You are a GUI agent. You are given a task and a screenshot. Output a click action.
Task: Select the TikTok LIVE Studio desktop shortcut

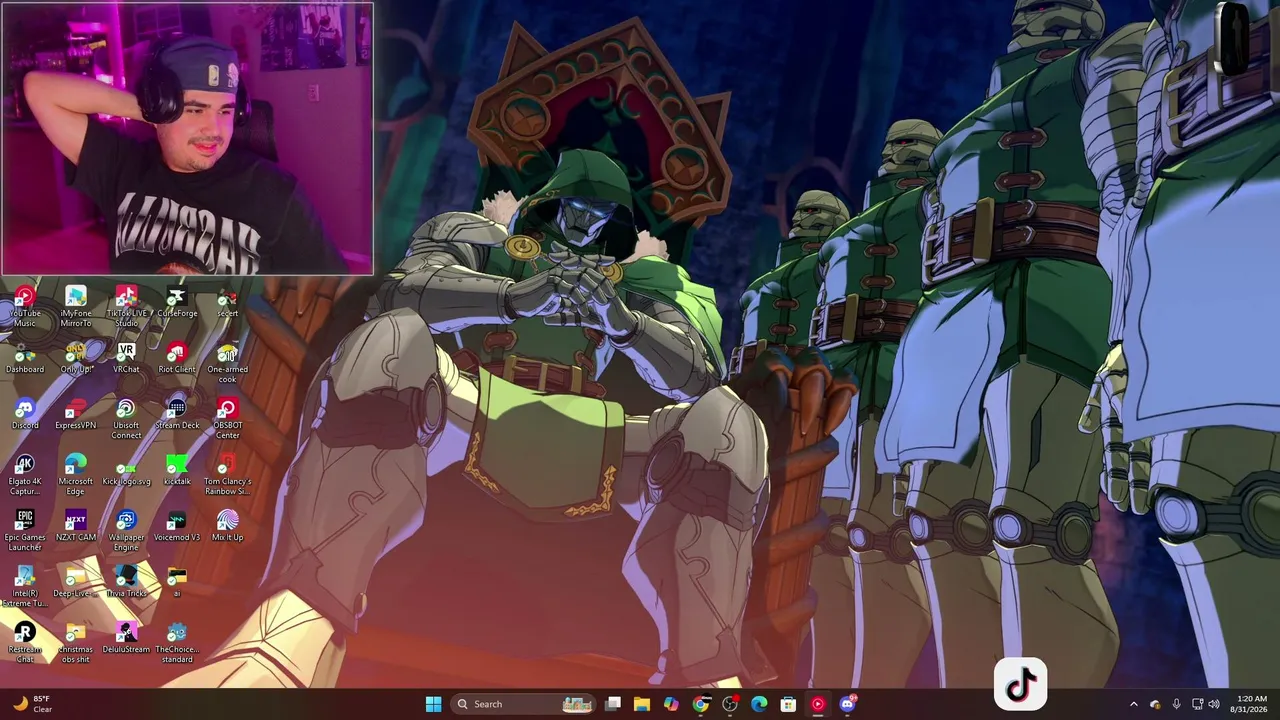tap(126, 307)
